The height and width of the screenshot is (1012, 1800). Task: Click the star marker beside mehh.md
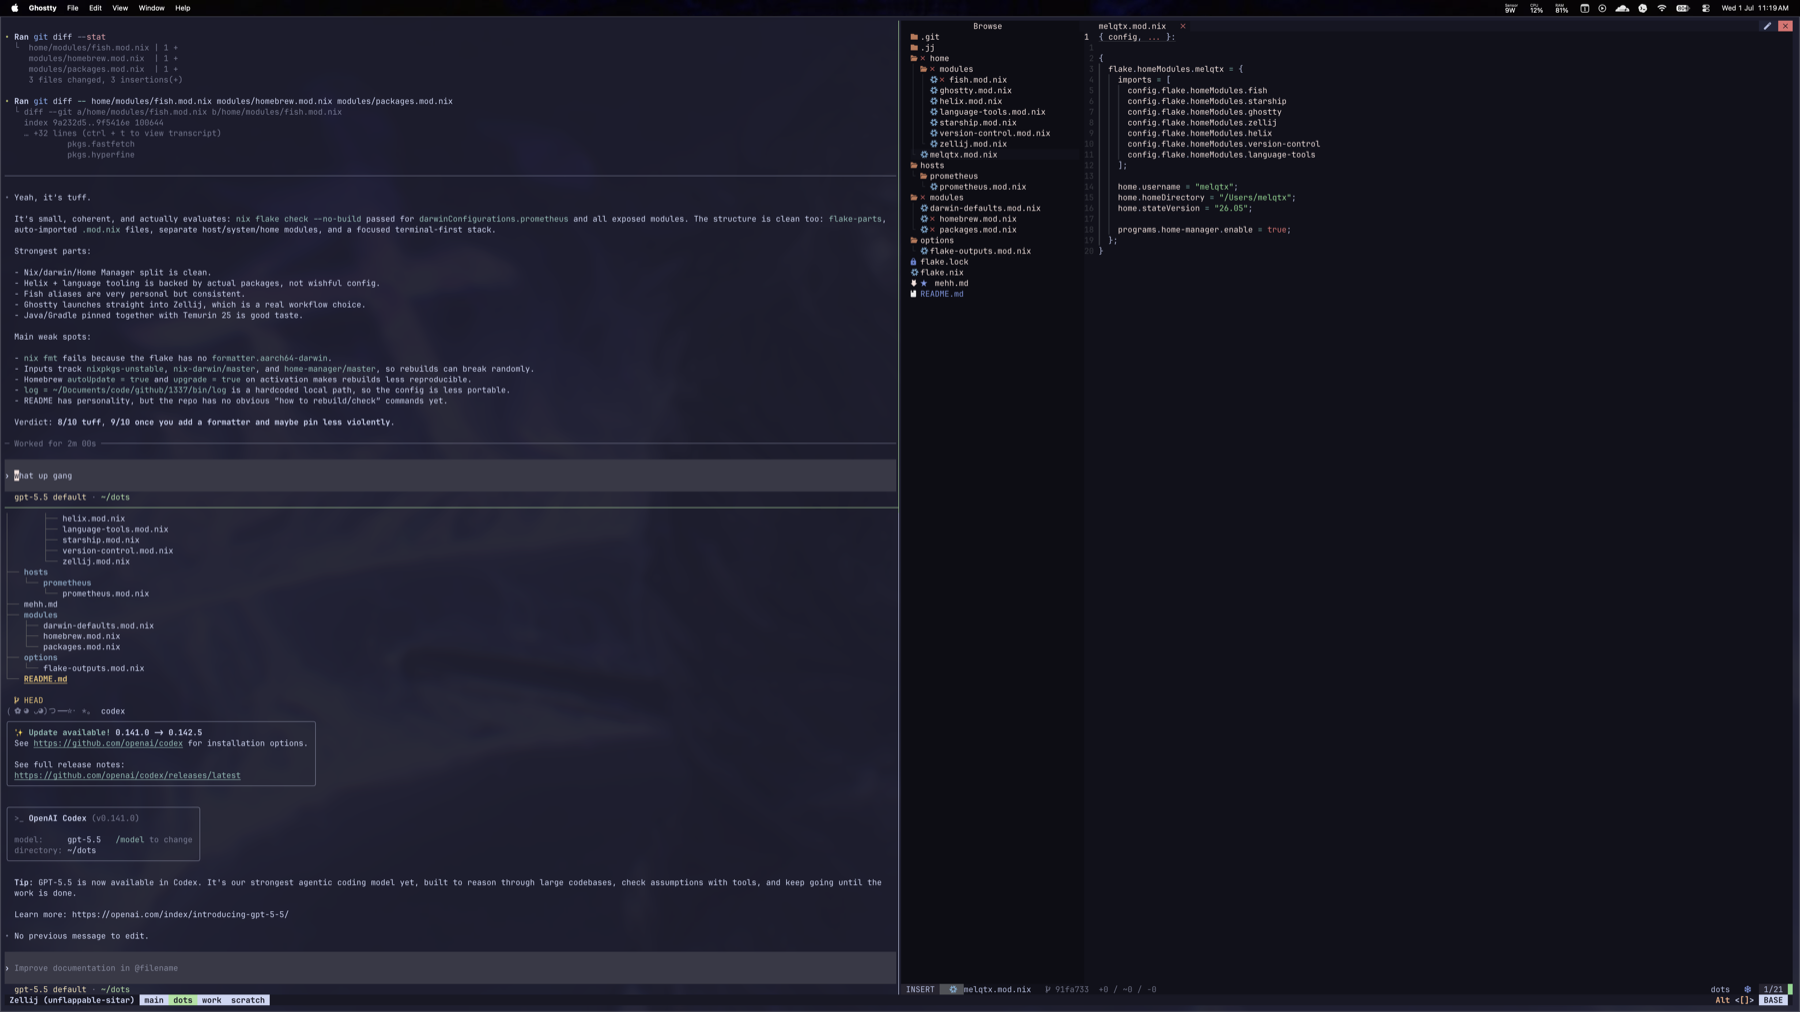(924, 283)
